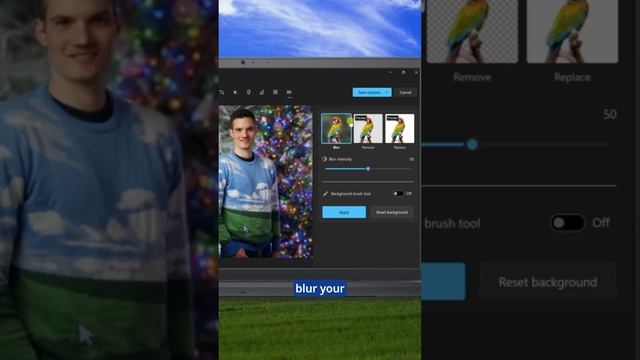
Task: Select the Markup pen tool
Action: tap(262, 92)
